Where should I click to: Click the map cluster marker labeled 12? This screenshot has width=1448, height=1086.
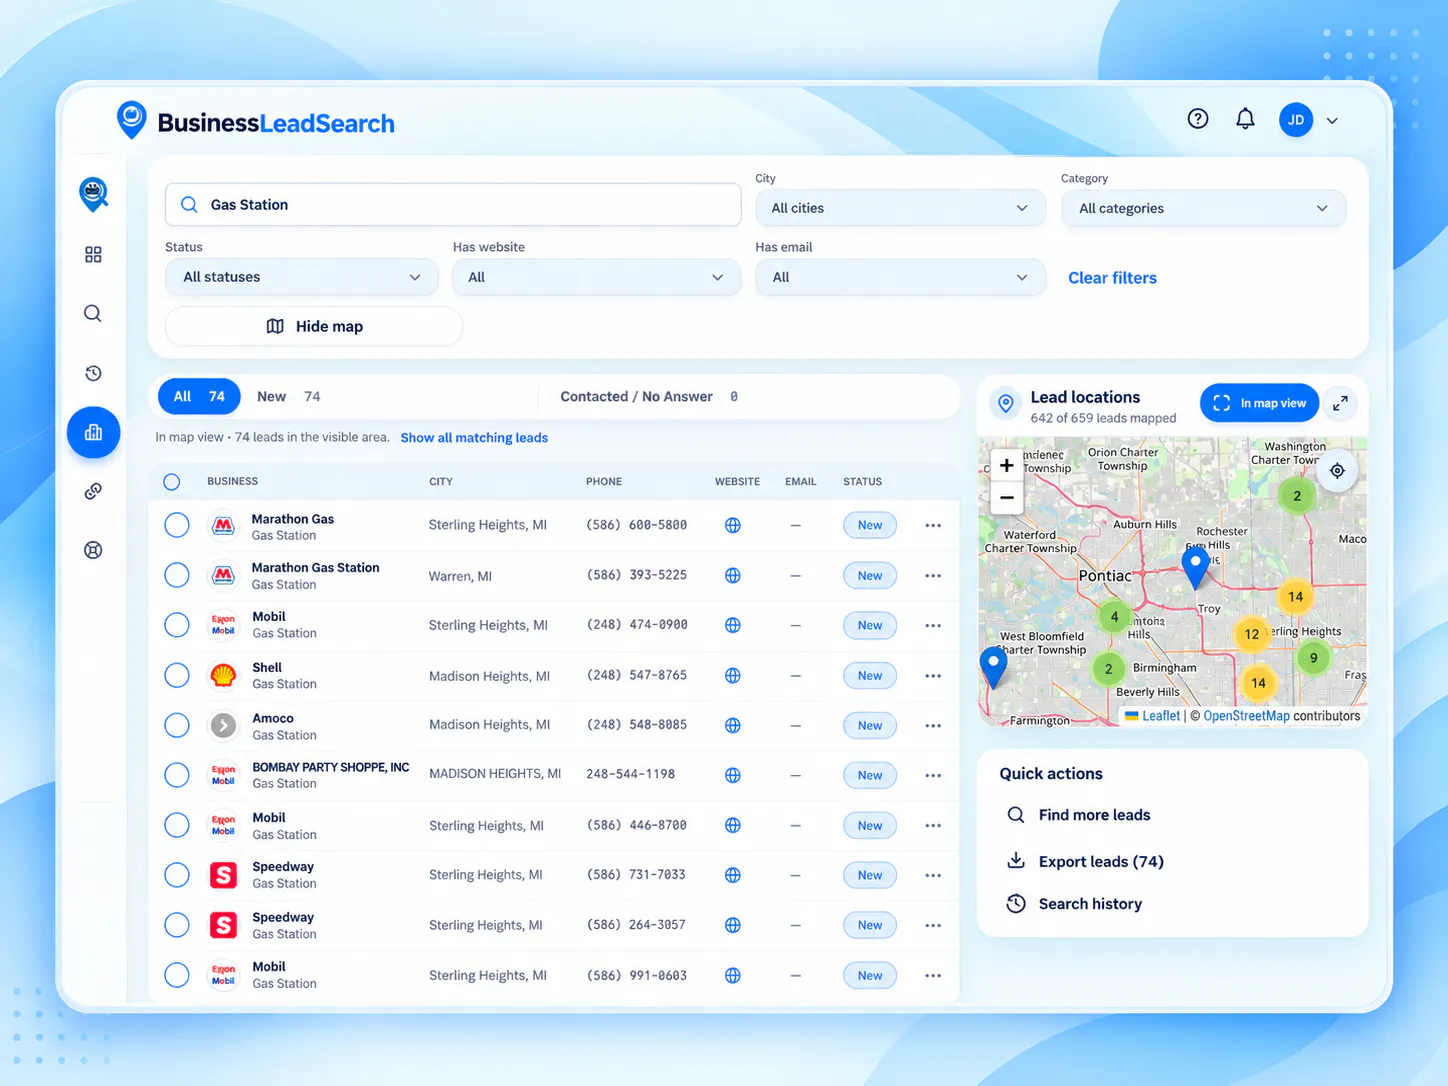click(1251, 634)
